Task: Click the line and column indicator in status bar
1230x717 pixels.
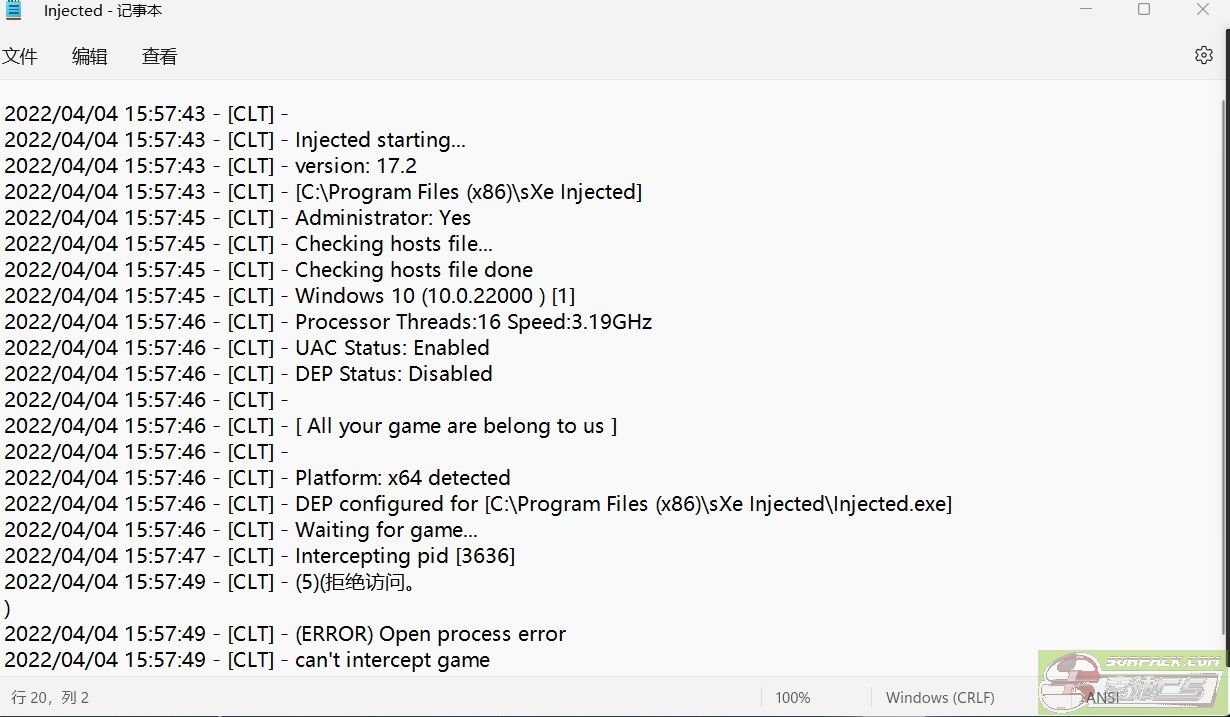Action: click(x=50, y=697)
